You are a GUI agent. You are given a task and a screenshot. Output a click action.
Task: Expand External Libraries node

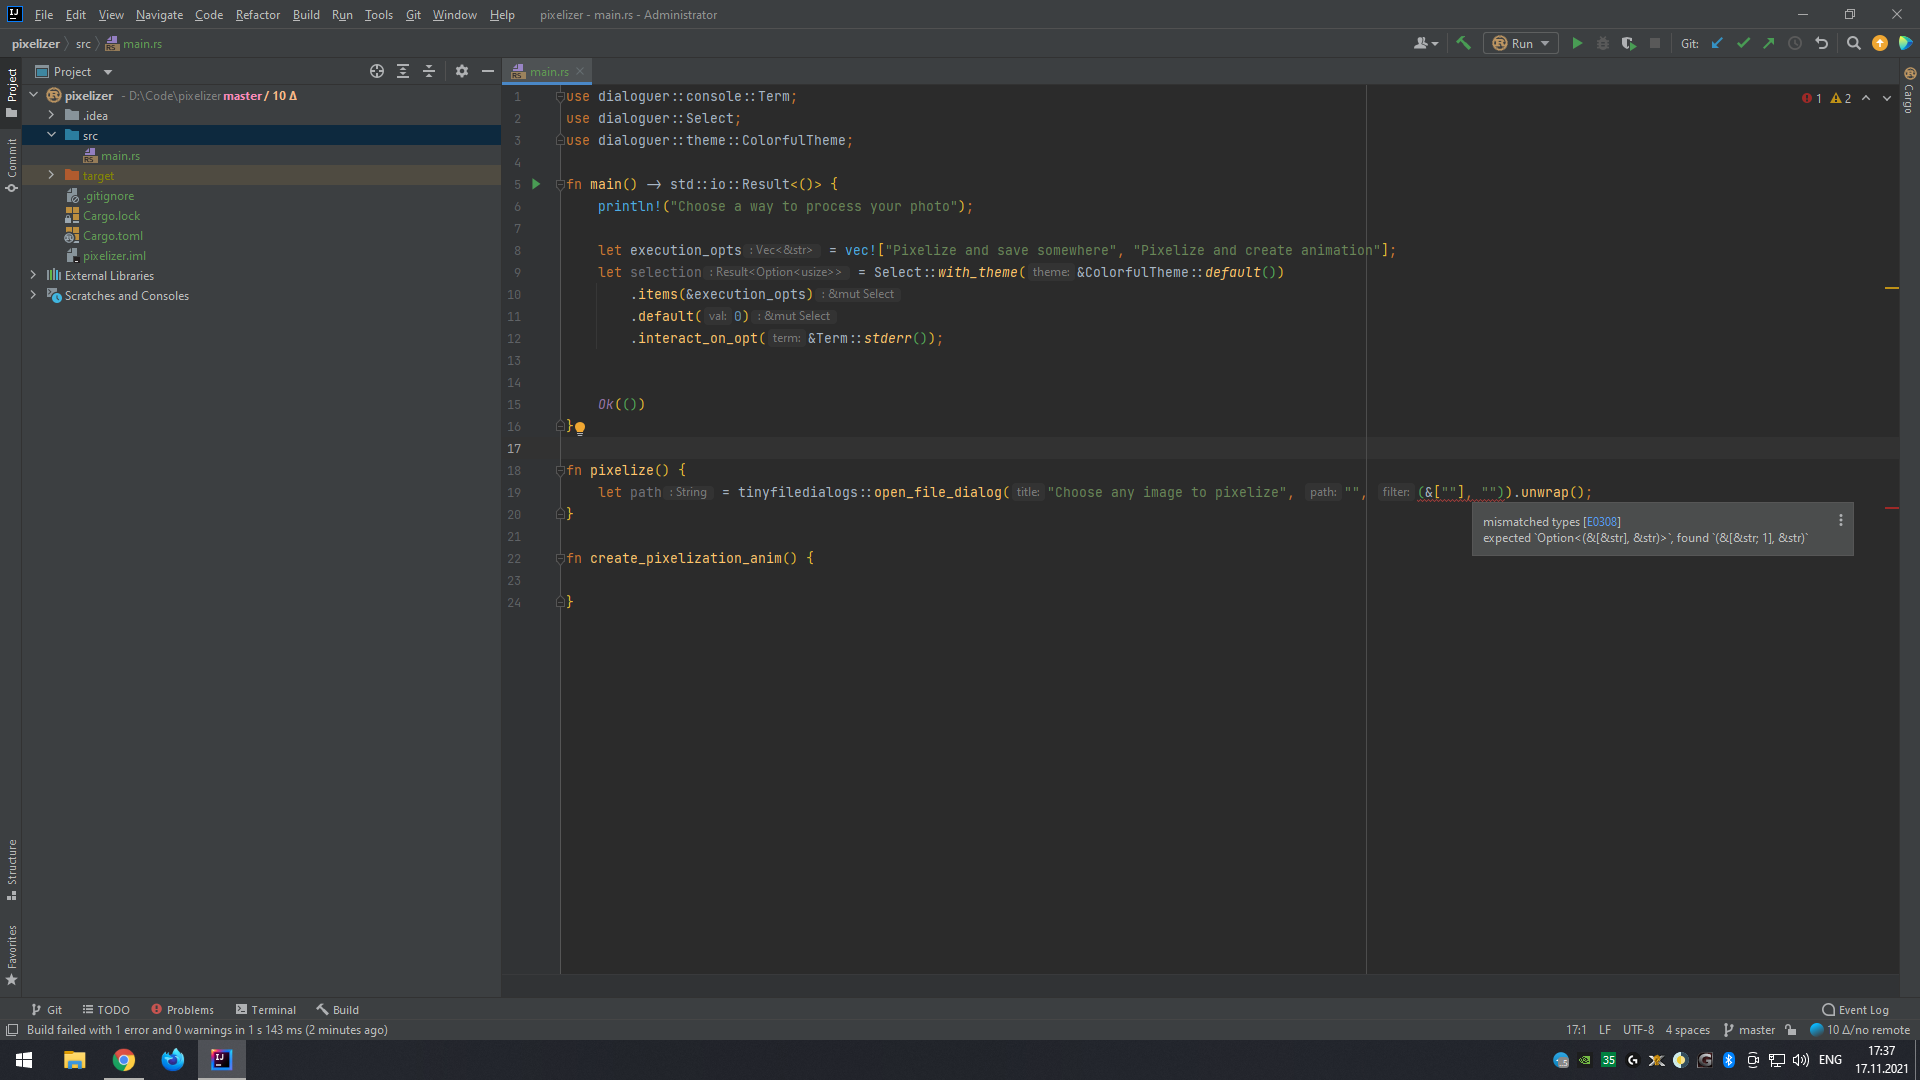34,275
